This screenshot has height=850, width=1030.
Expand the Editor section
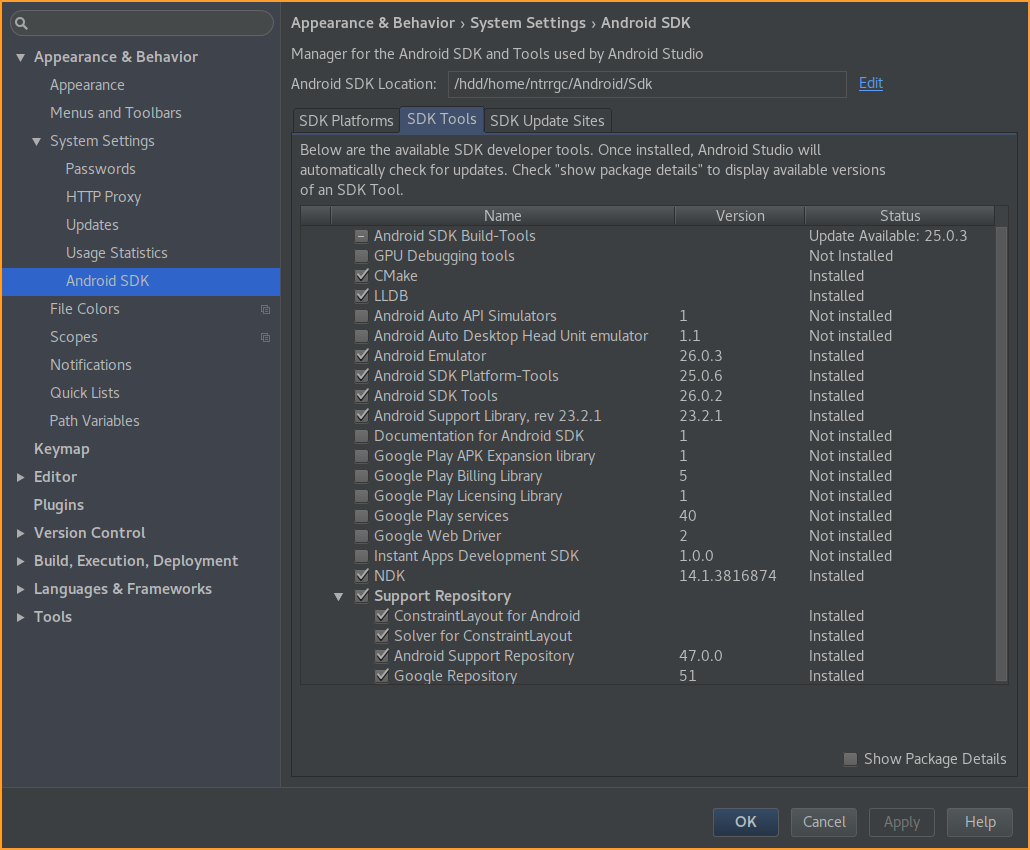click(x=20, y=477)
